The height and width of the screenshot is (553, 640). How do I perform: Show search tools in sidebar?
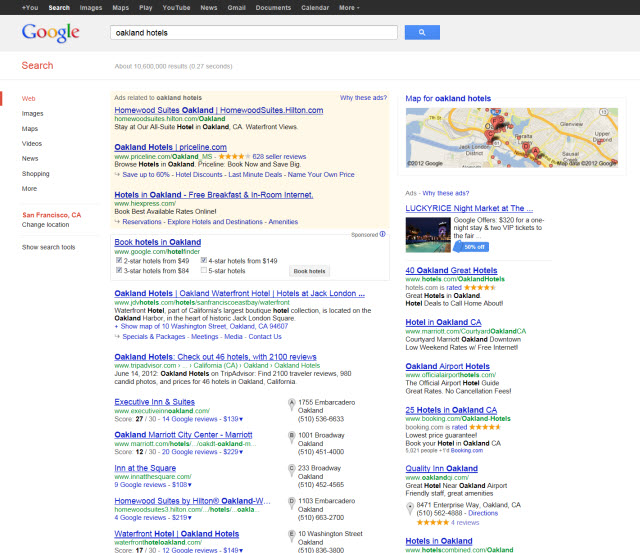(49, 247)
